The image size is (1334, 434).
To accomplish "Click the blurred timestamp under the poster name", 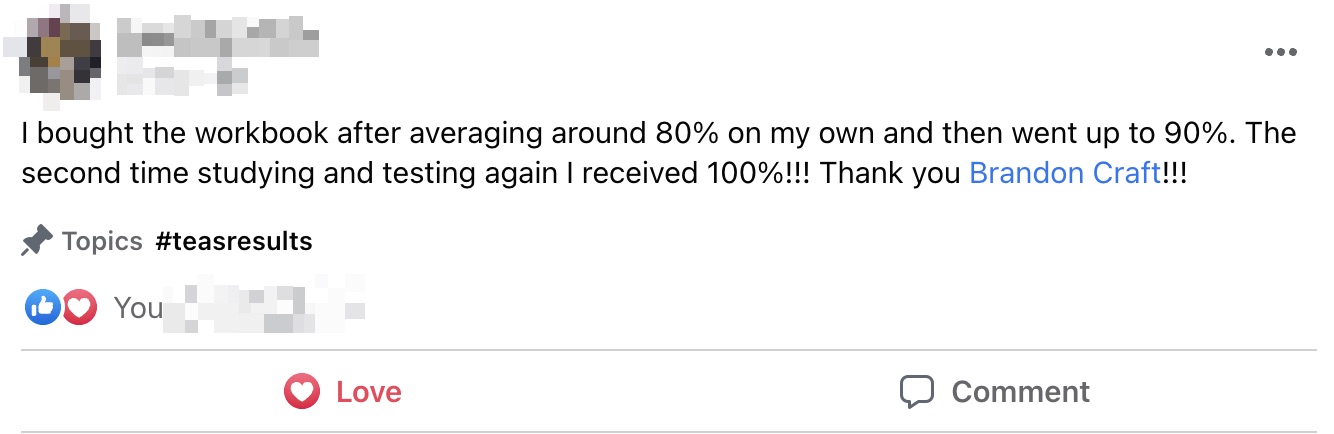I will 183,76.
